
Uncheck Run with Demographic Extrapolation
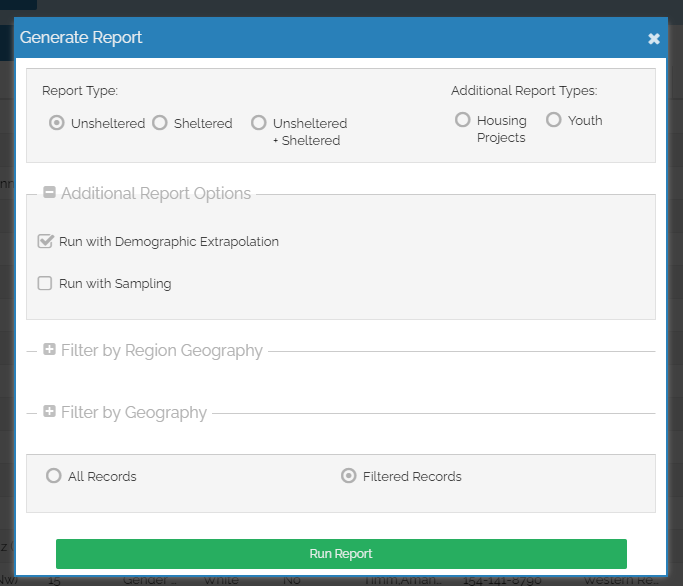(45, 241)
